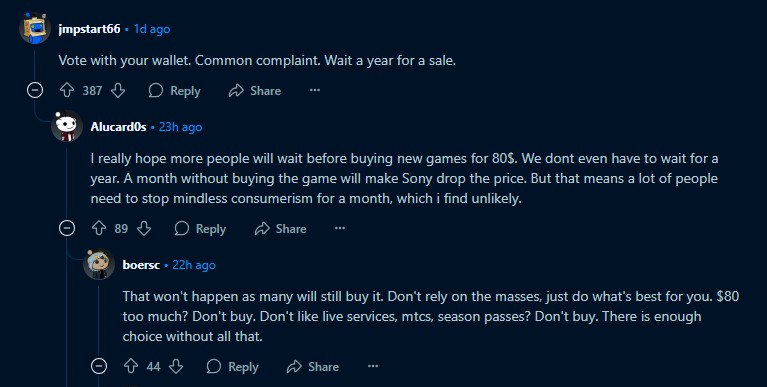767x387 pixels.
Task: Share Alucard0s's comment
Action: 280,228
